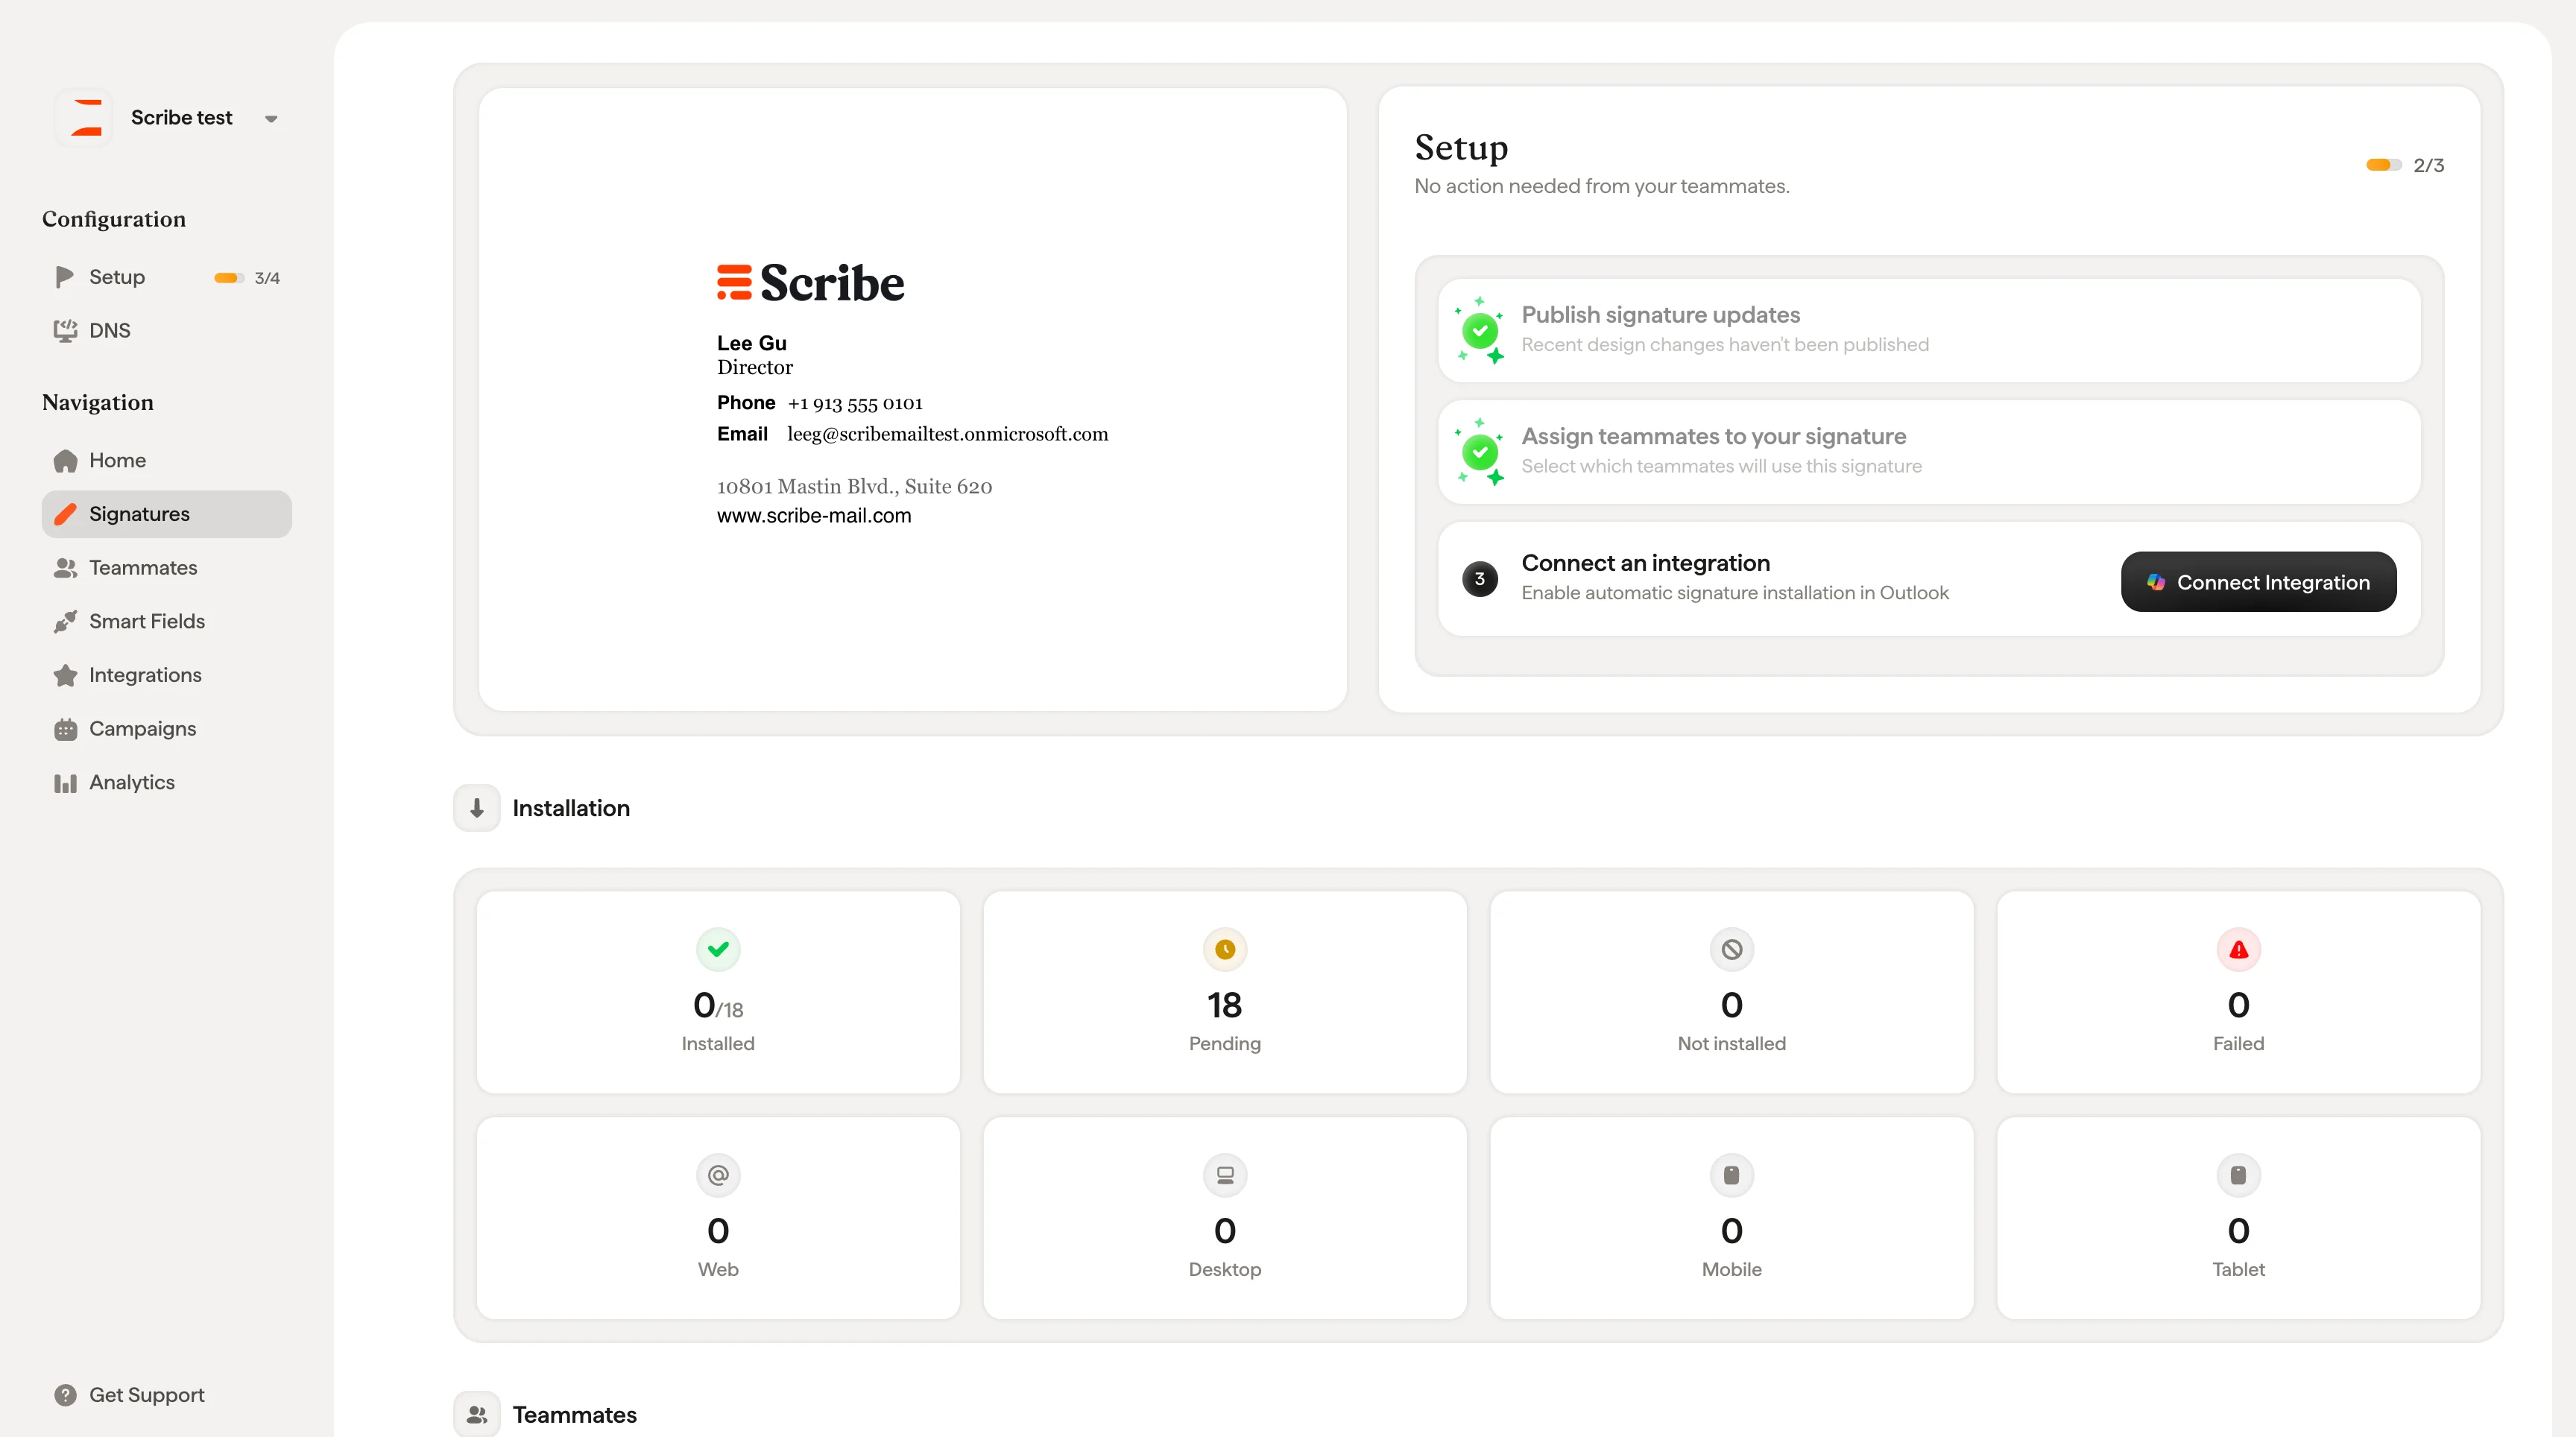Open the Teammates navigation item

coord(166,568)
